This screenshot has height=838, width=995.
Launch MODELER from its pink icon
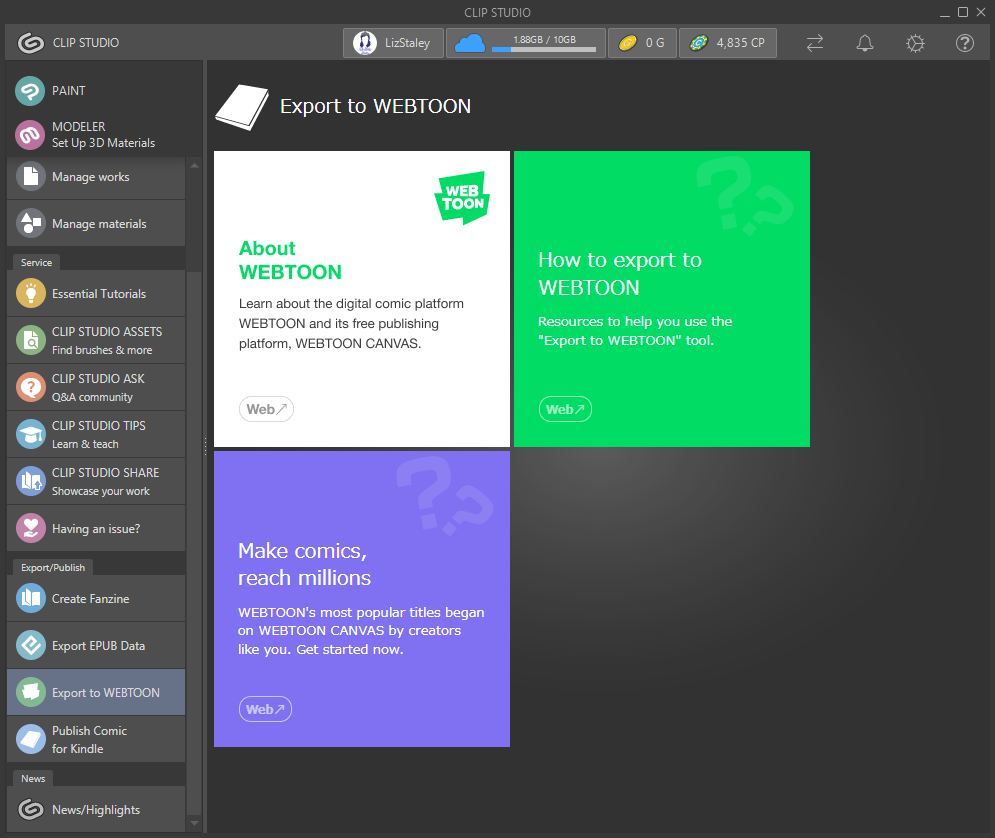[x=30, y=134]
